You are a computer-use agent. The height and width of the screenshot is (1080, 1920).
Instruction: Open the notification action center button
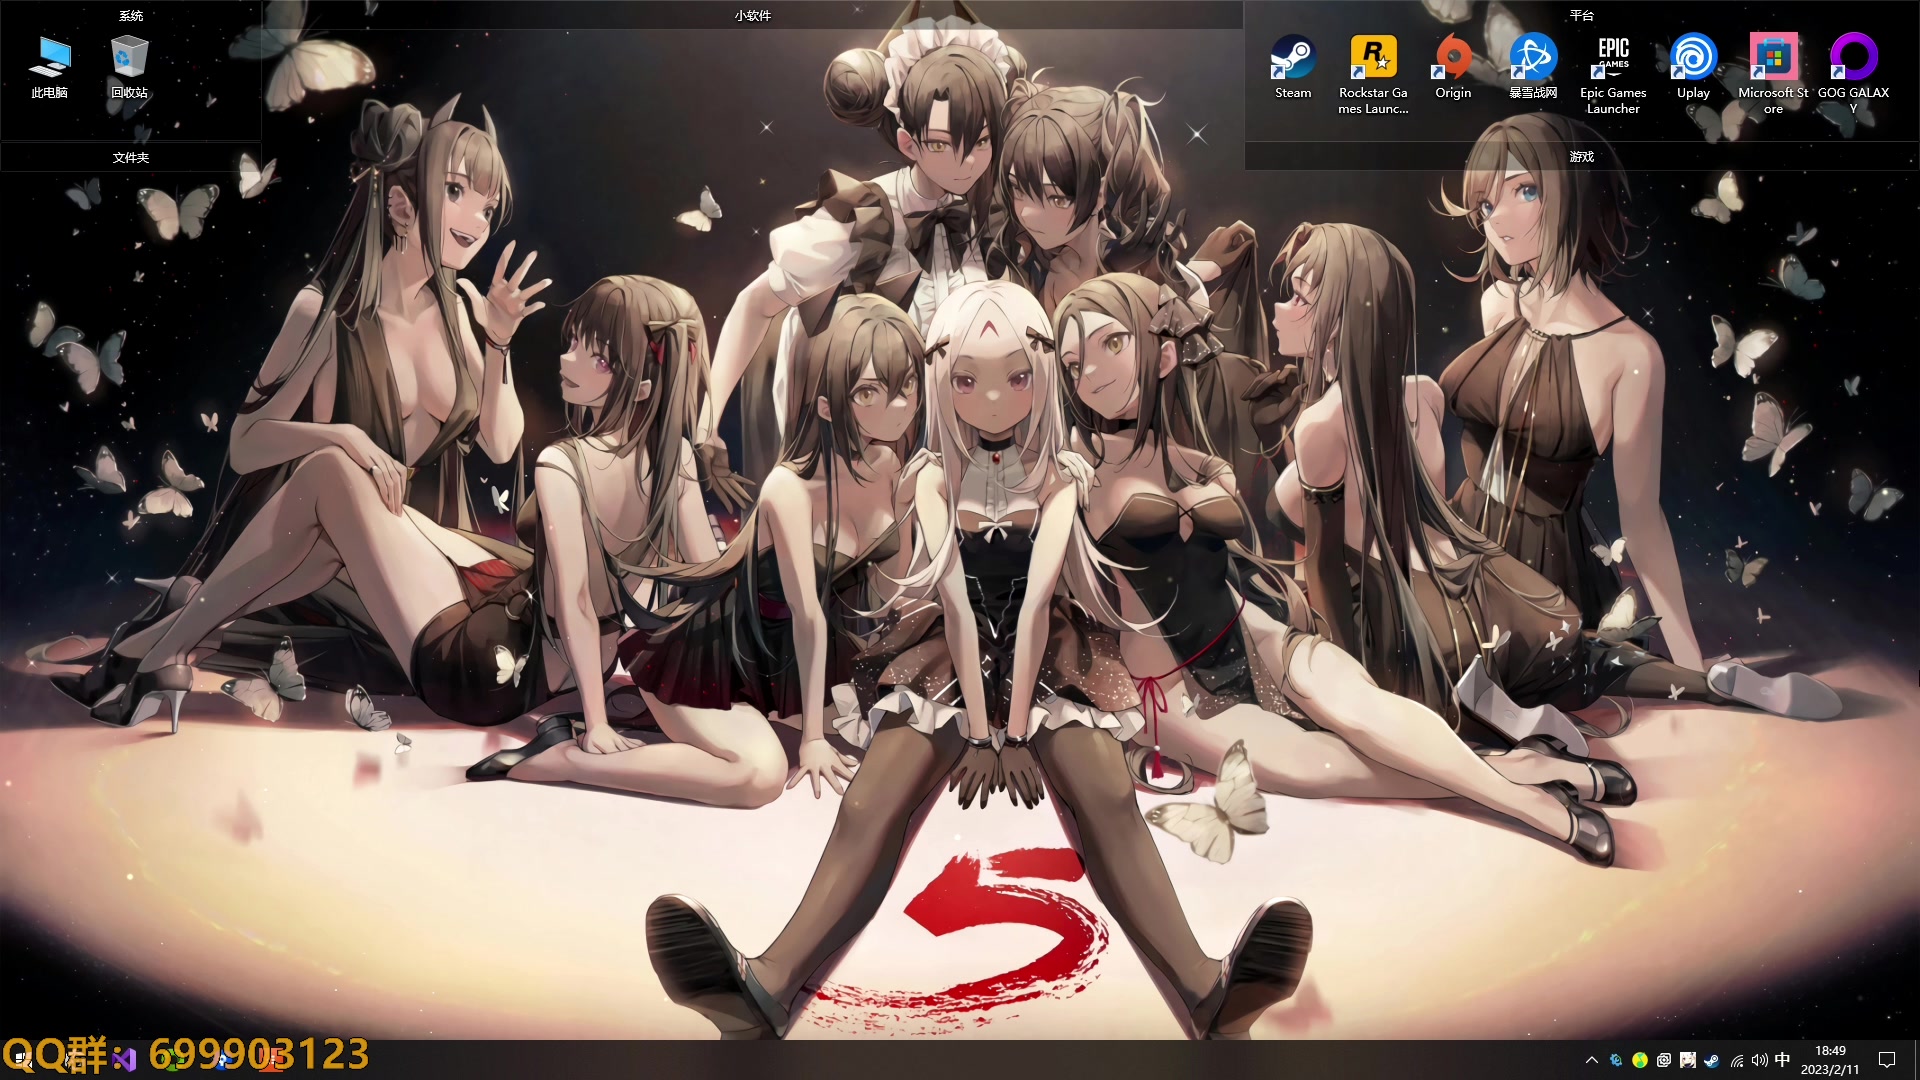pos(1887,1060)
